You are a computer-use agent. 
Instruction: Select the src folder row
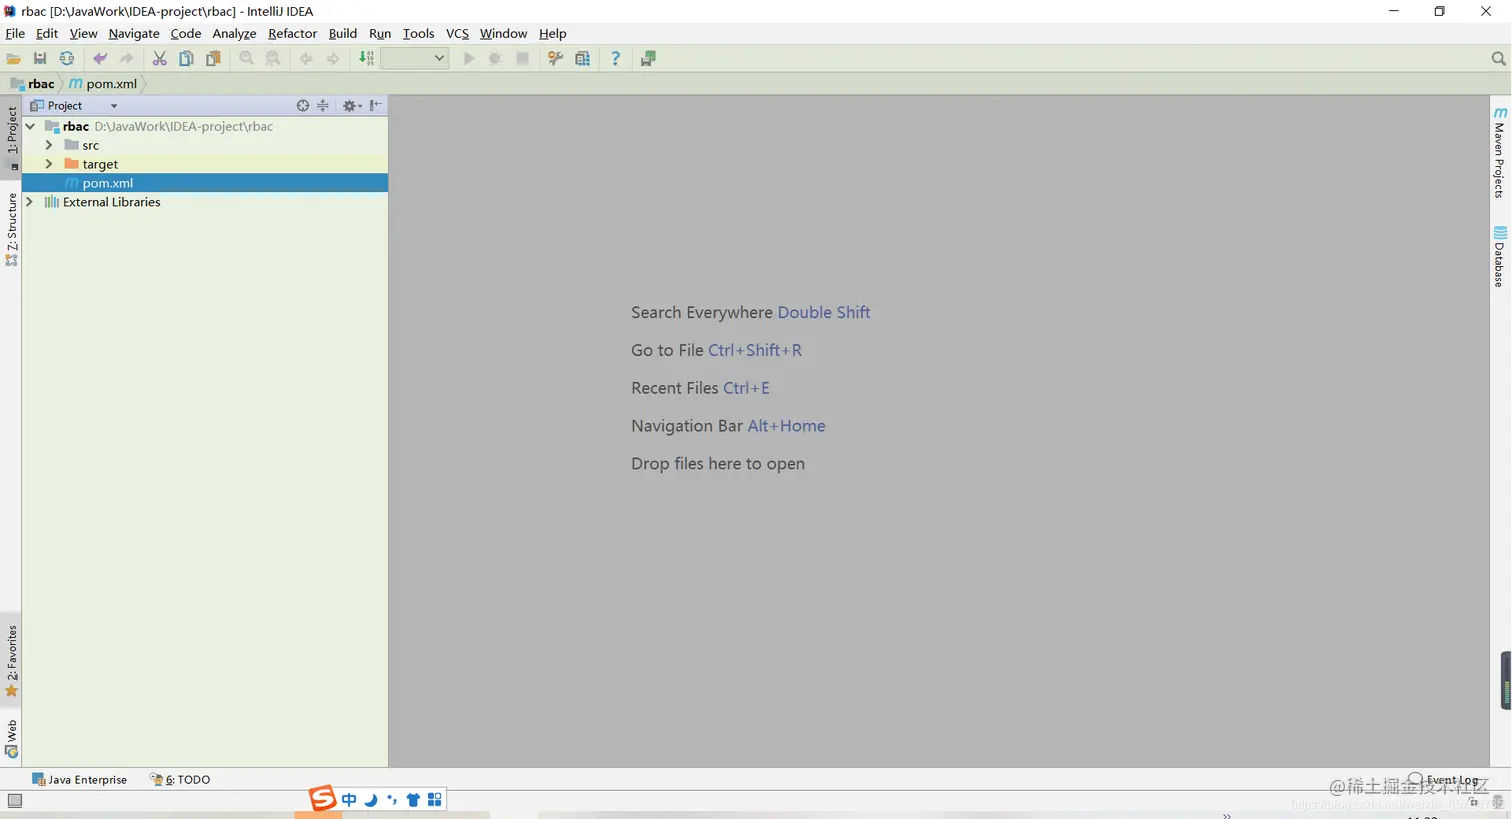click(205, 145)
